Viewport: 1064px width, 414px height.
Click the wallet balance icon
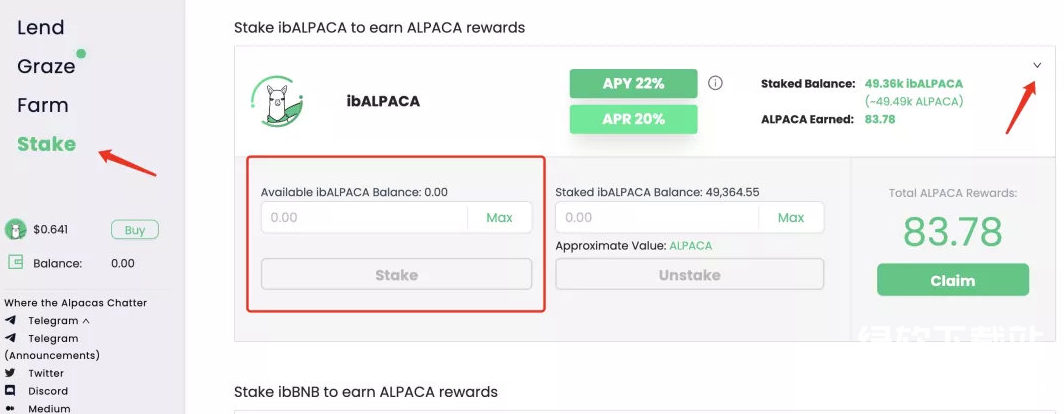[15, 263]
